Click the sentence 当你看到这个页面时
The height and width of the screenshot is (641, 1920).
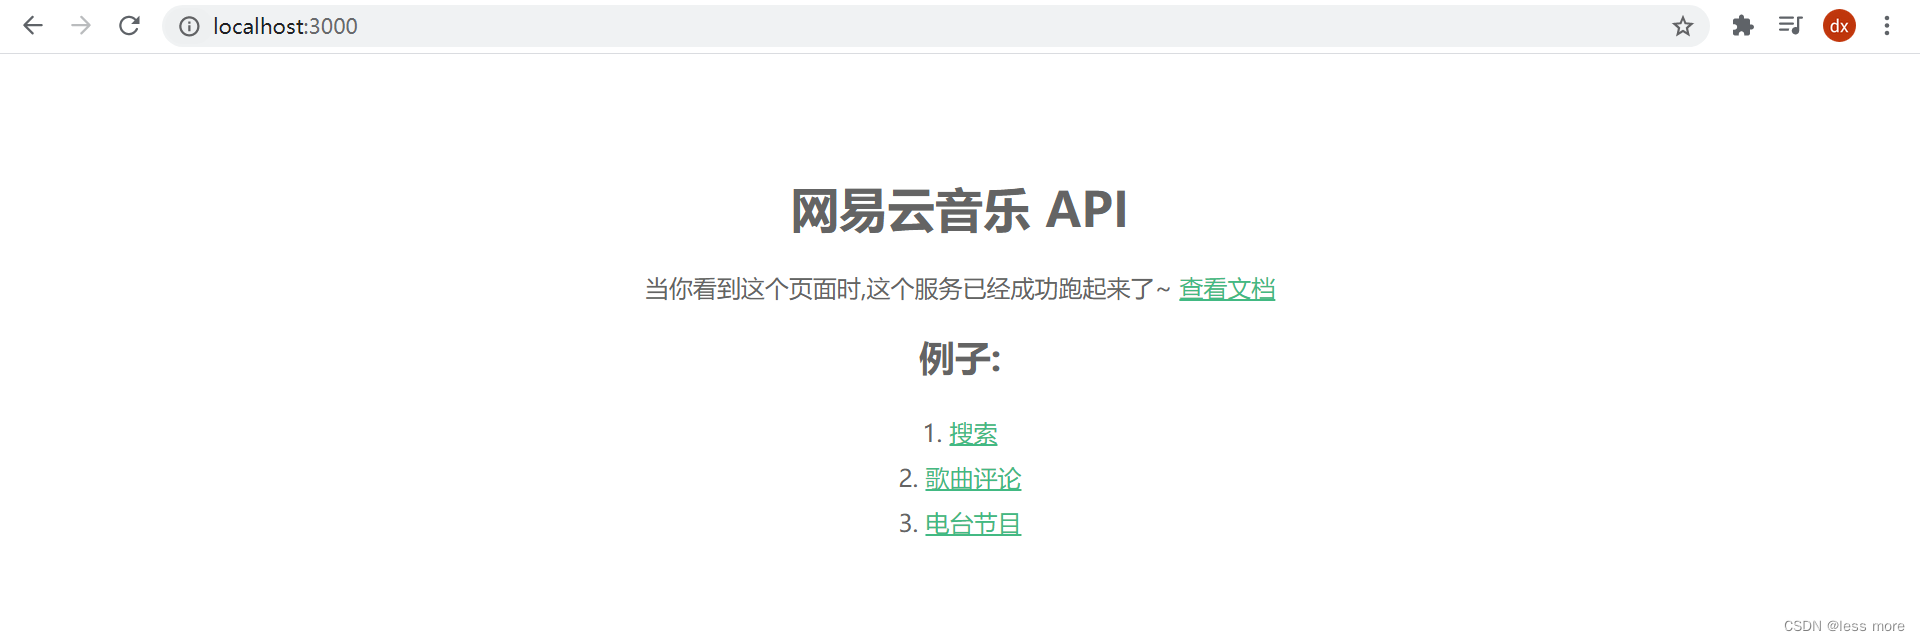tap(752, 289)
